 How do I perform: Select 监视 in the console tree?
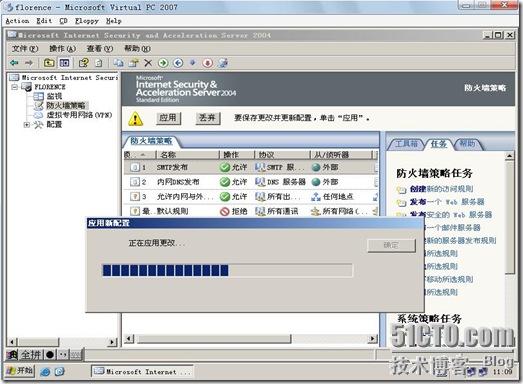click(54, 96)
